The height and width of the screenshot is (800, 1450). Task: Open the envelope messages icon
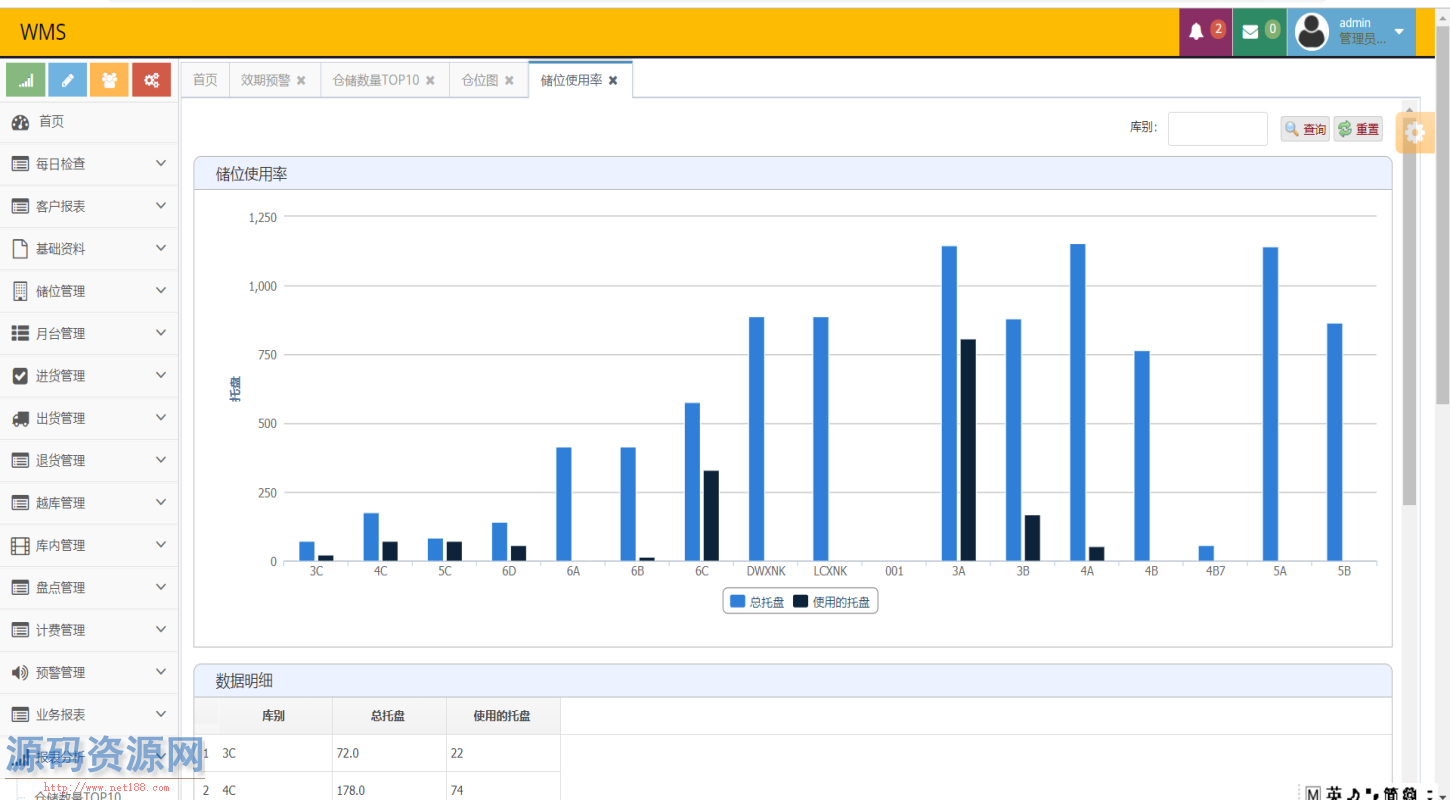click(x=1250, y=32)
